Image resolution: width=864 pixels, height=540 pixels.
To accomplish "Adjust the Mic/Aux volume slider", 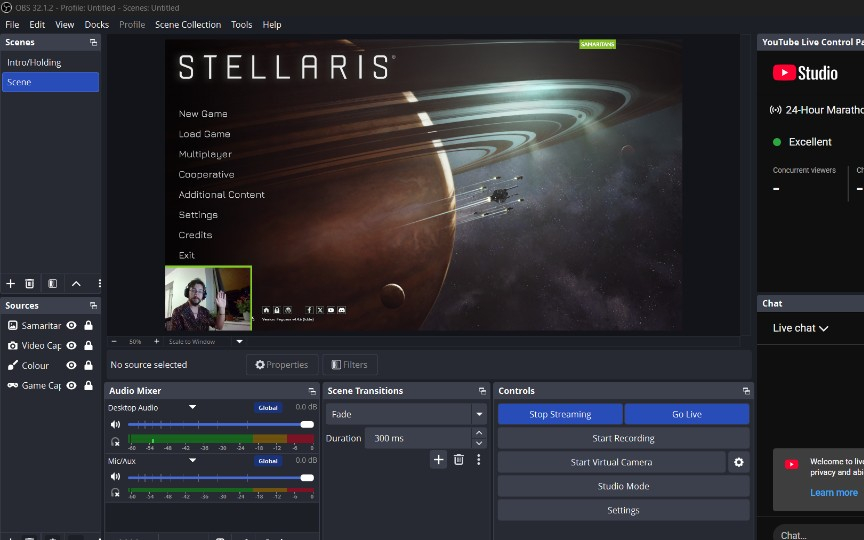I will tap(220, 477).
